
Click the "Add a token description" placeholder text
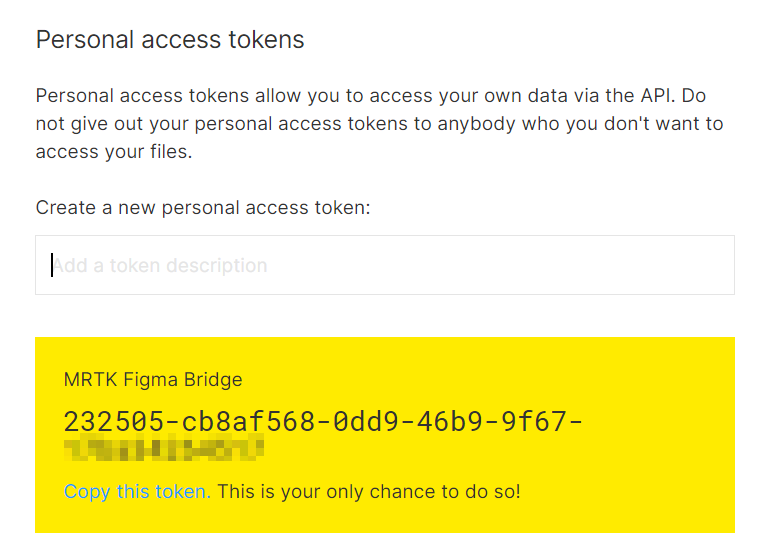(160, 266)
